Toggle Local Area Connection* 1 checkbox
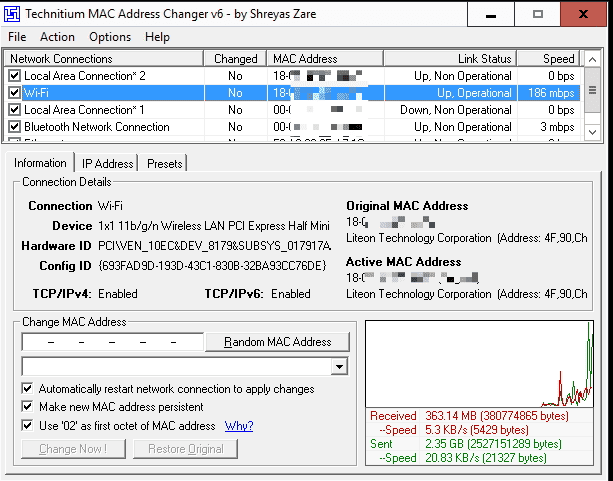 tap(14, 109)
